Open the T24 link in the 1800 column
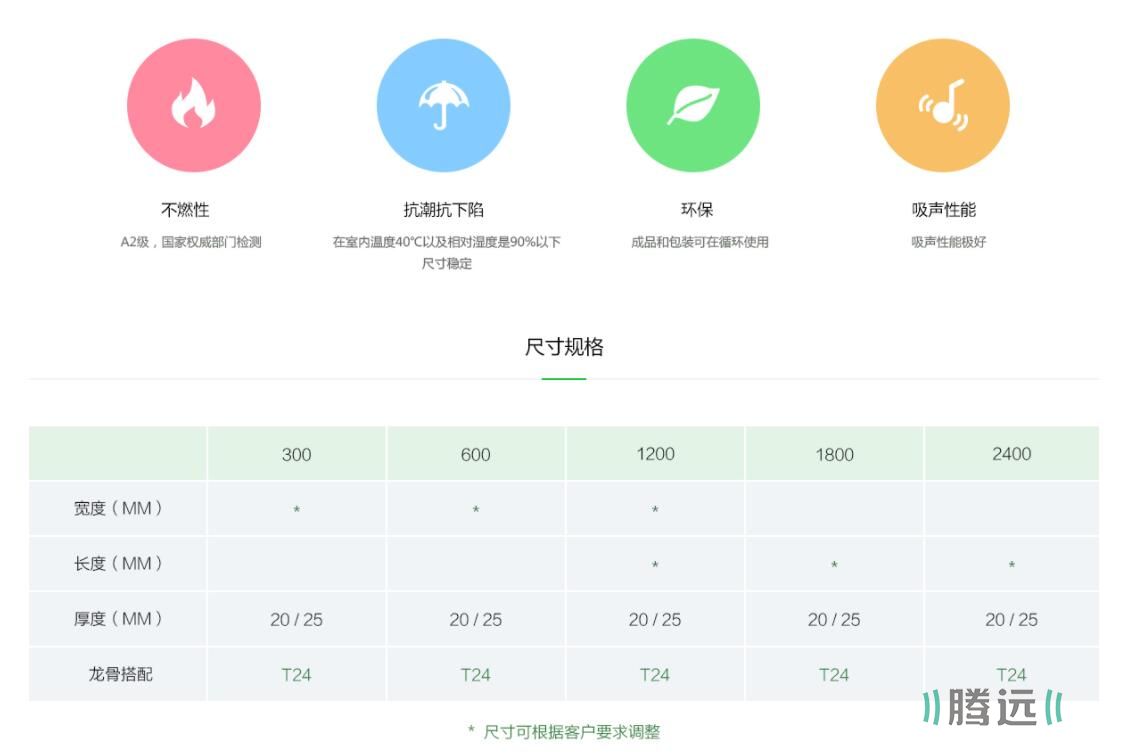Viewport: 1122px width, 754px height. (834, 675)
